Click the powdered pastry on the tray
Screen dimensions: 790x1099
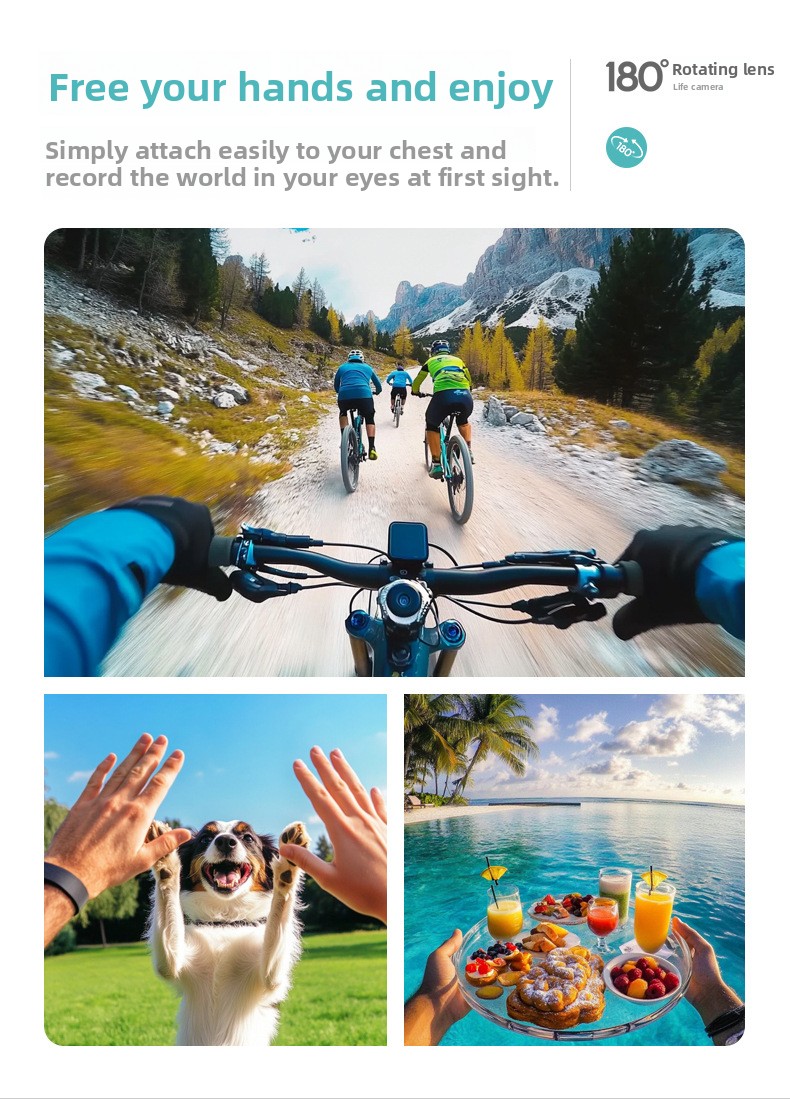(x=557, y=987)
